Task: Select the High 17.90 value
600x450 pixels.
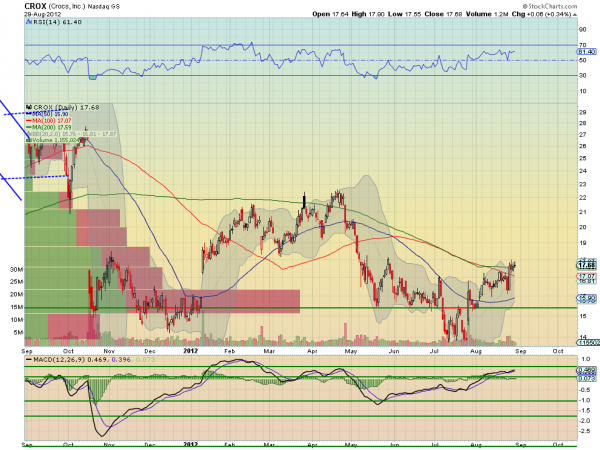Action: point(367,14)
